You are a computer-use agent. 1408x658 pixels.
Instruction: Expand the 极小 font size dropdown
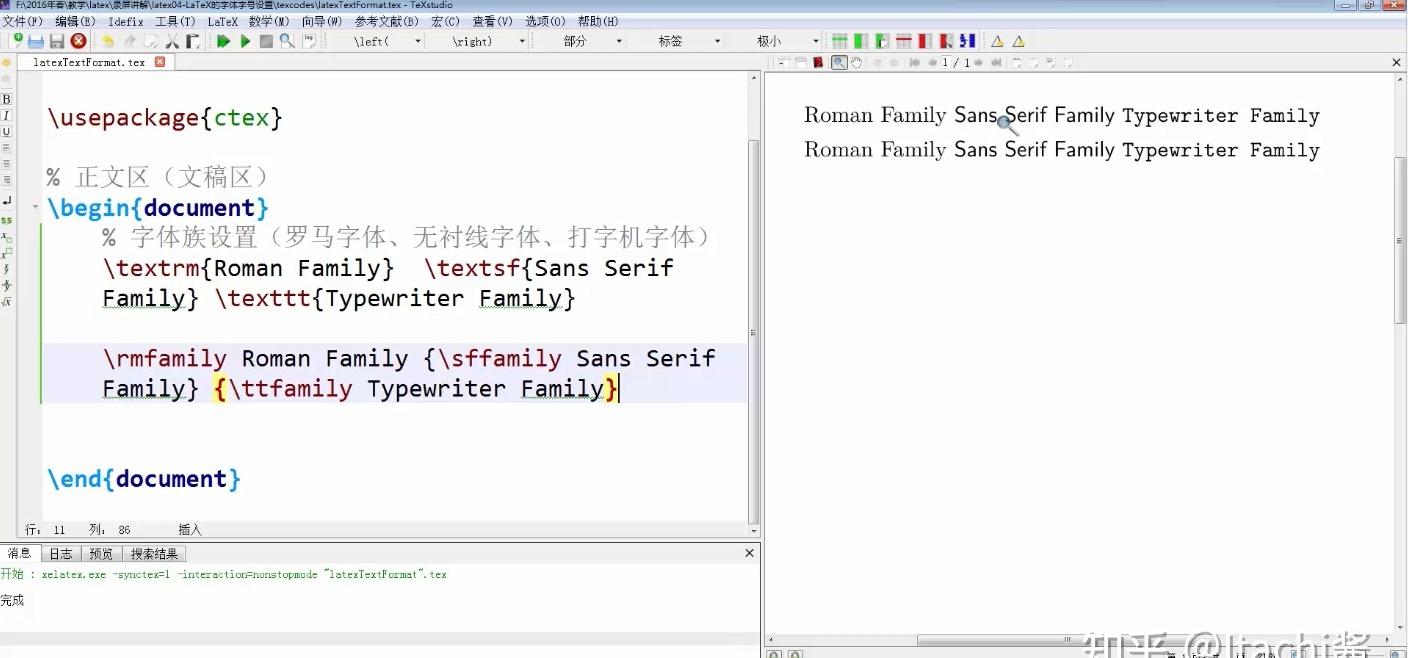(815, 41)
